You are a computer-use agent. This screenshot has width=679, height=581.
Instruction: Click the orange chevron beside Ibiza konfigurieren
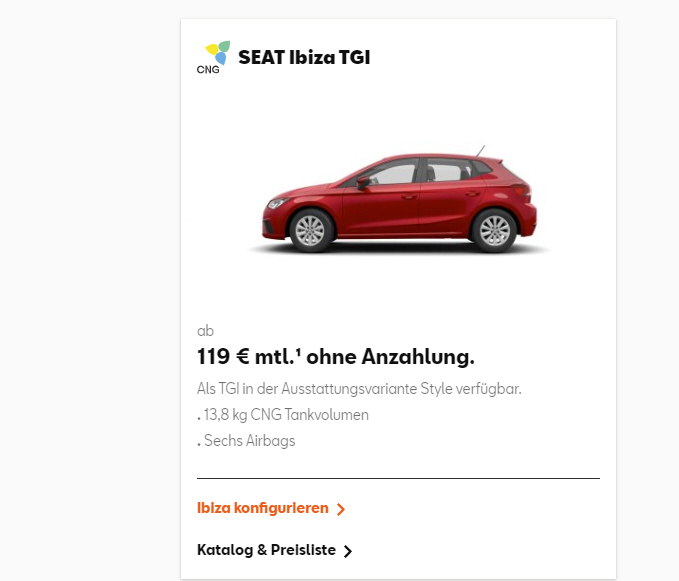coord(341,509)
